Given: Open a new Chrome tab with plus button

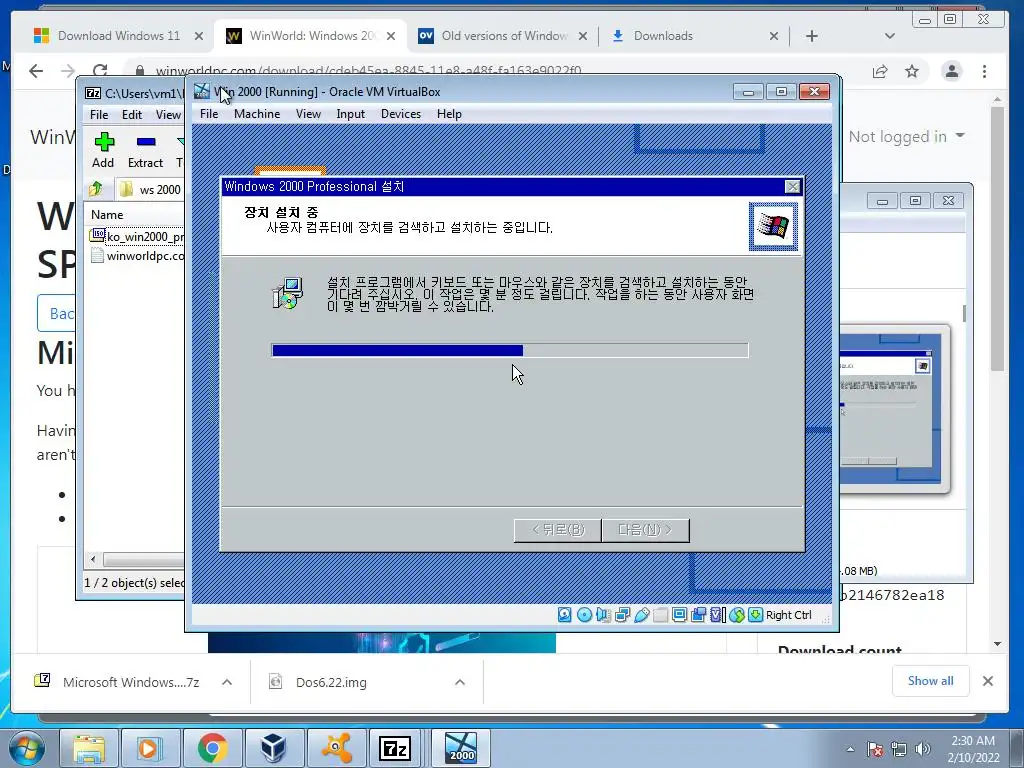Looking at the screenshot, I should [812, 36].
